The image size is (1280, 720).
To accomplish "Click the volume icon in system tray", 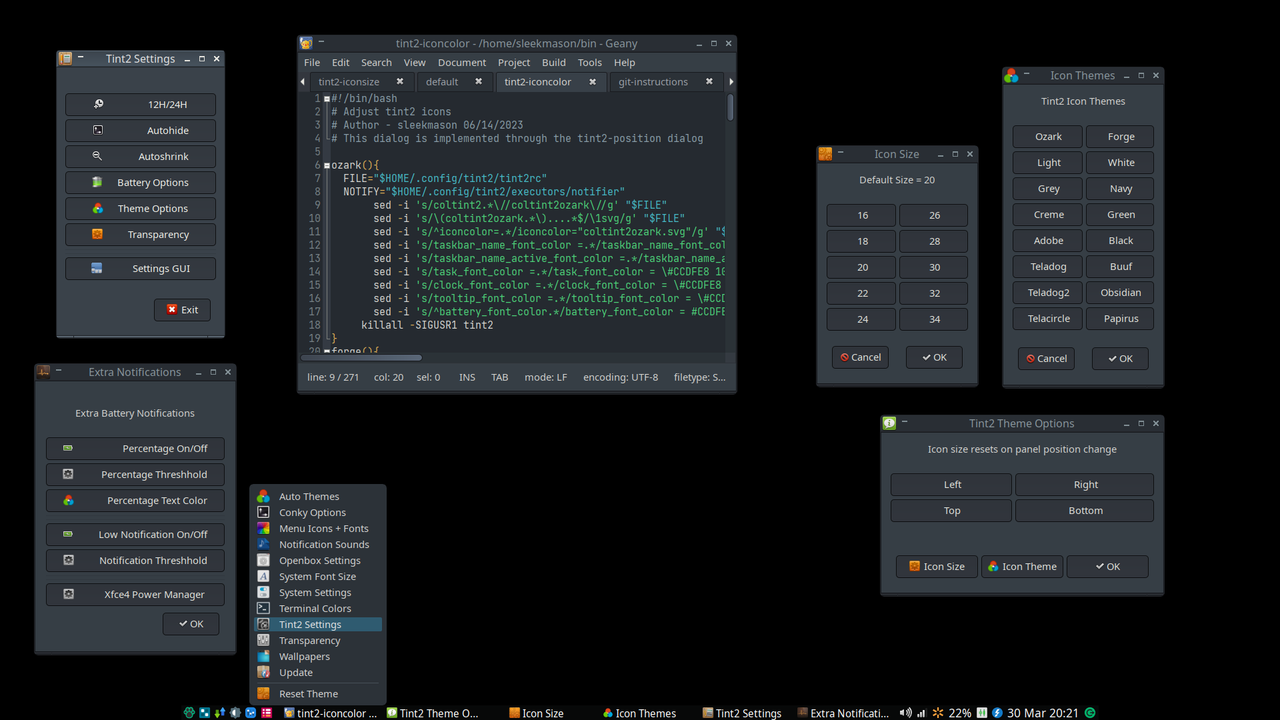I will 906,713.
